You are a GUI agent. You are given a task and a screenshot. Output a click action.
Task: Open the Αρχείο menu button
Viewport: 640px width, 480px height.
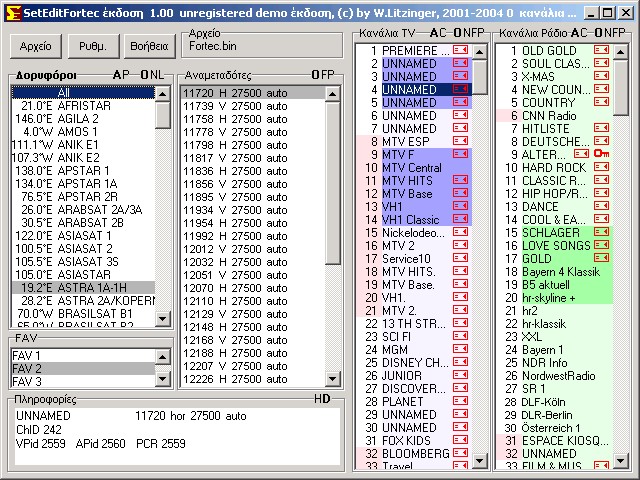click(x=35, y=46)
